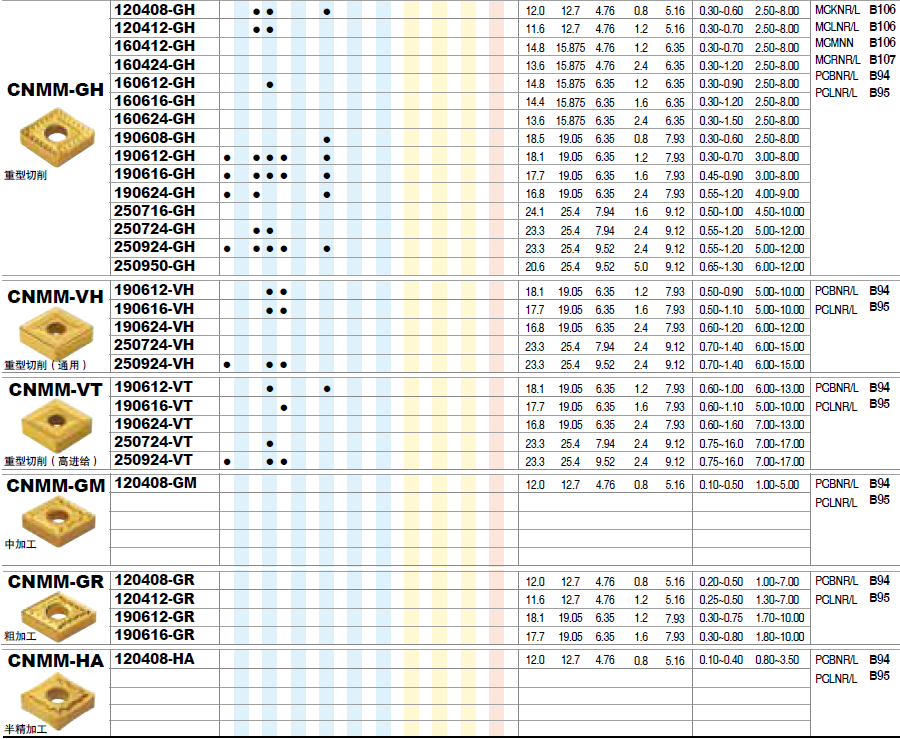Select the 120408-GH row label
This screenshot has height=739, width=900.
[x=155, y=11]
